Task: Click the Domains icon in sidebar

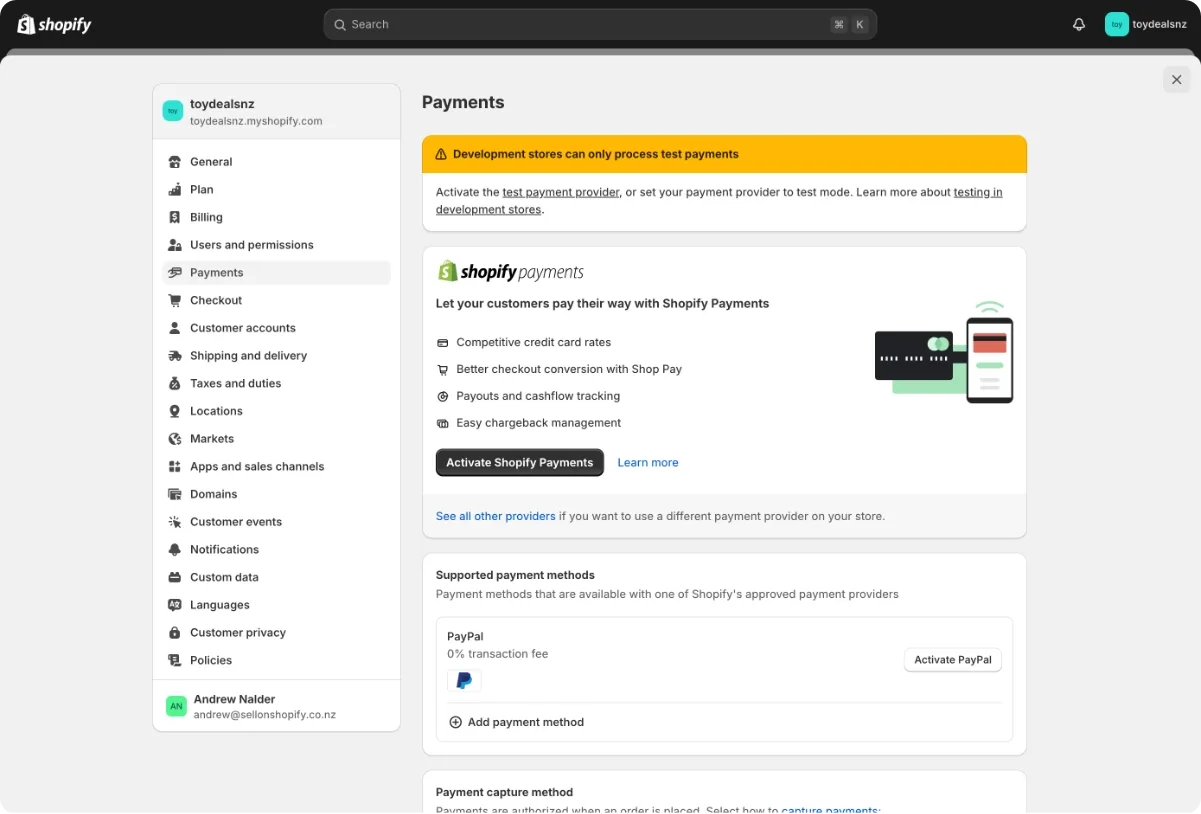Action: click(175, 494)
